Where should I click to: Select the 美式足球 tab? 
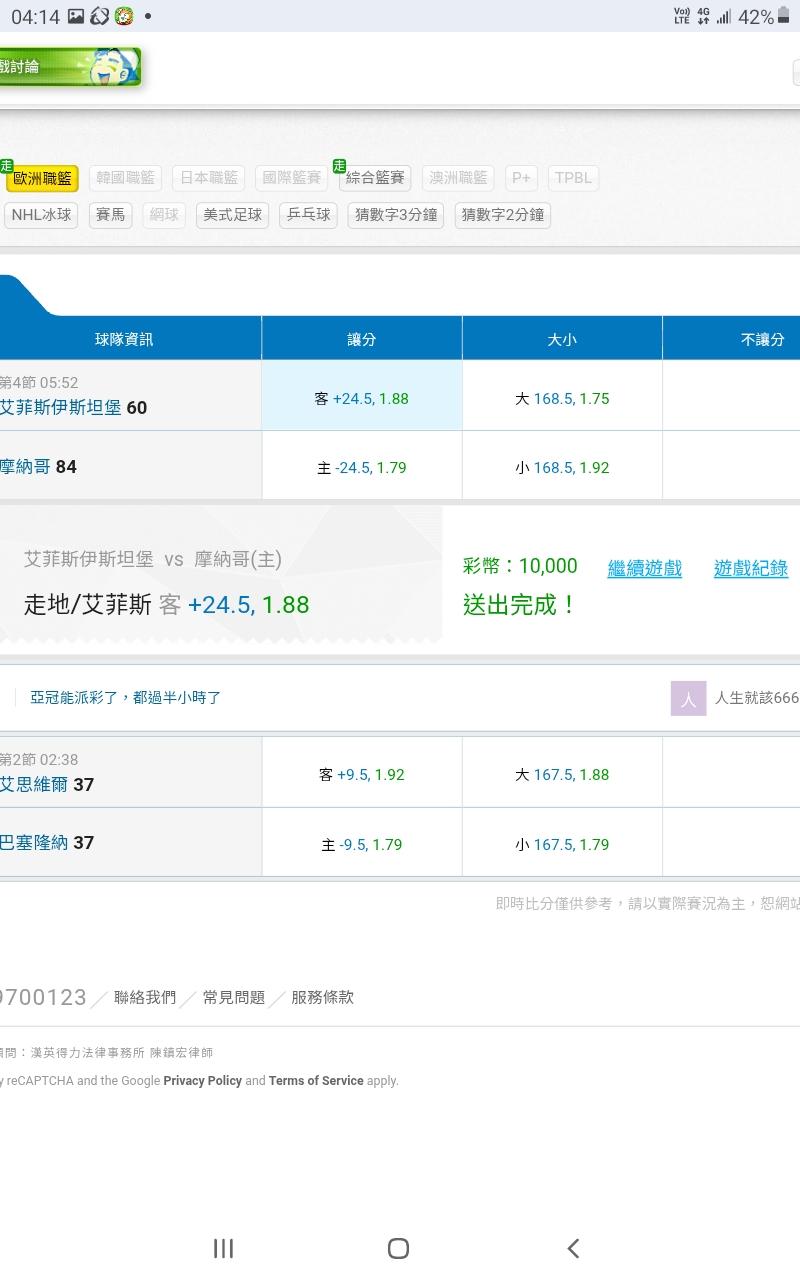click(x=232, y=215)
